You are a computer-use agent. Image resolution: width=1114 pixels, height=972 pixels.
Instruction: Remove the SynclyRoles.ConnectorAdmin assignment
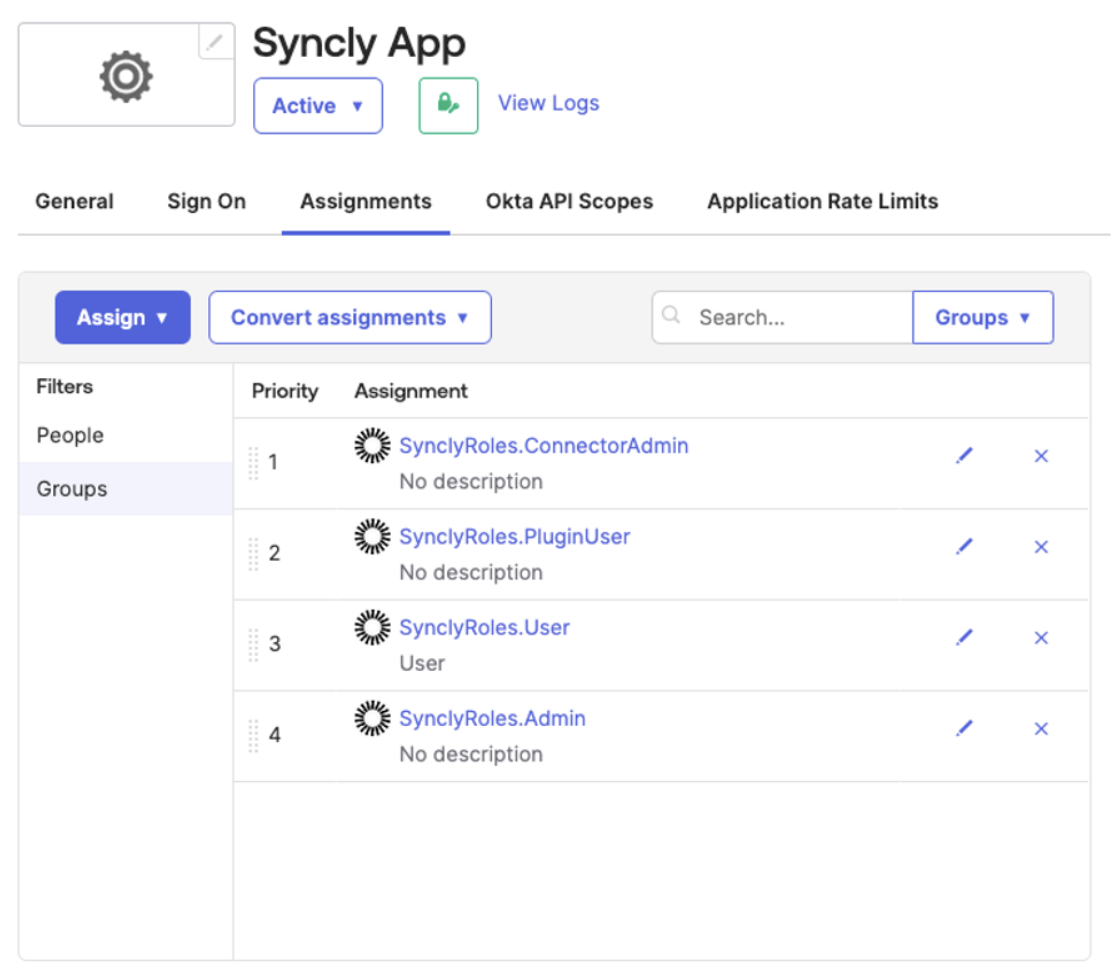(x=1041, y=456)
